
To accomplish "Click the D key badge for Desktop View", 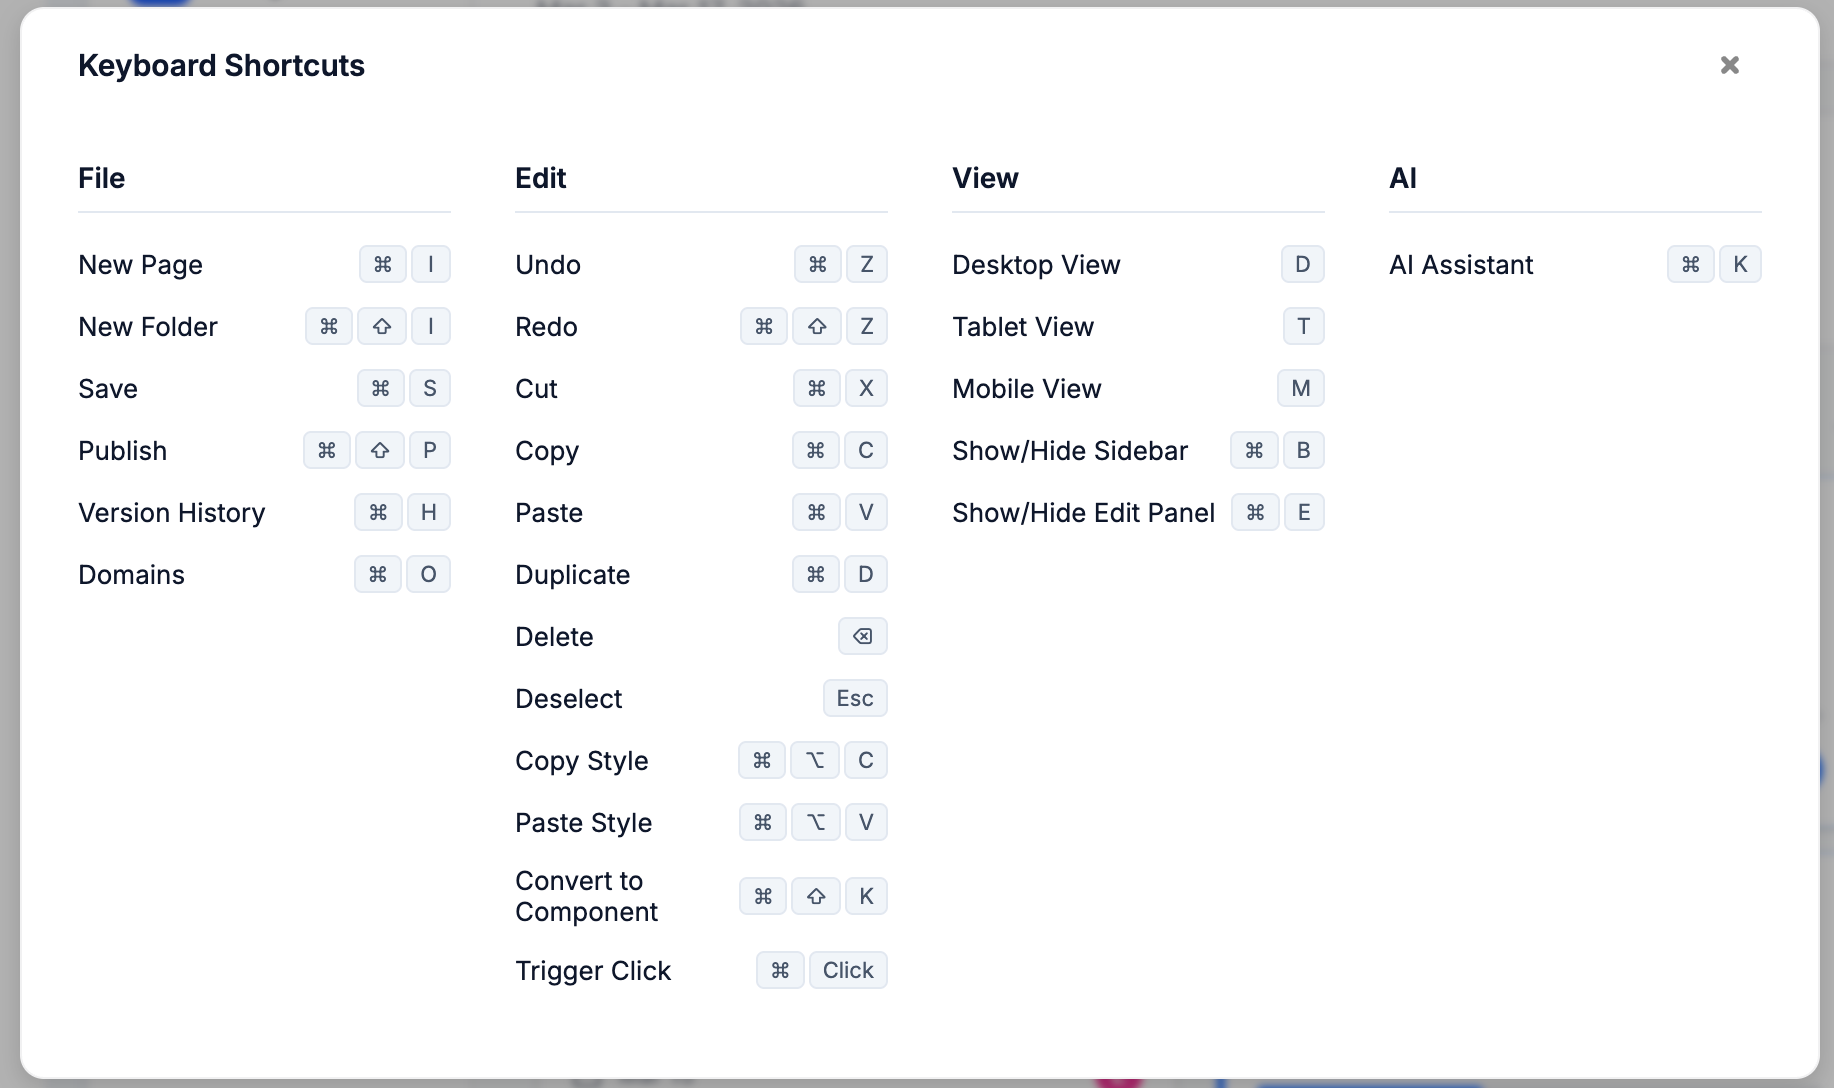I will coord(1301,264).
